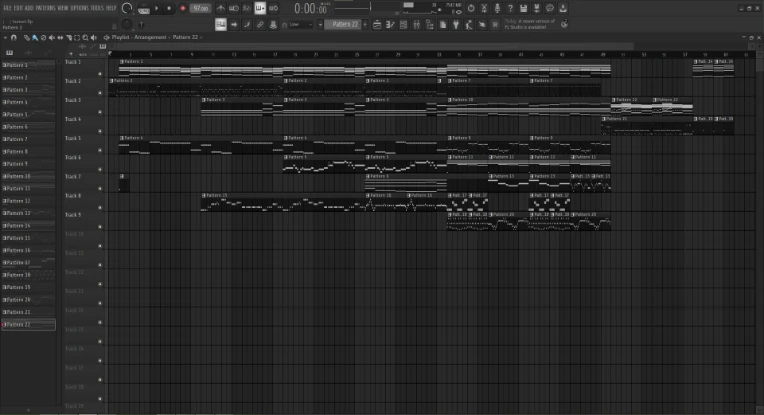This screenshot has height=415, width=764.
Task: Select the Zoom tool in playlist toolbar
Action: tap(86, 37)
